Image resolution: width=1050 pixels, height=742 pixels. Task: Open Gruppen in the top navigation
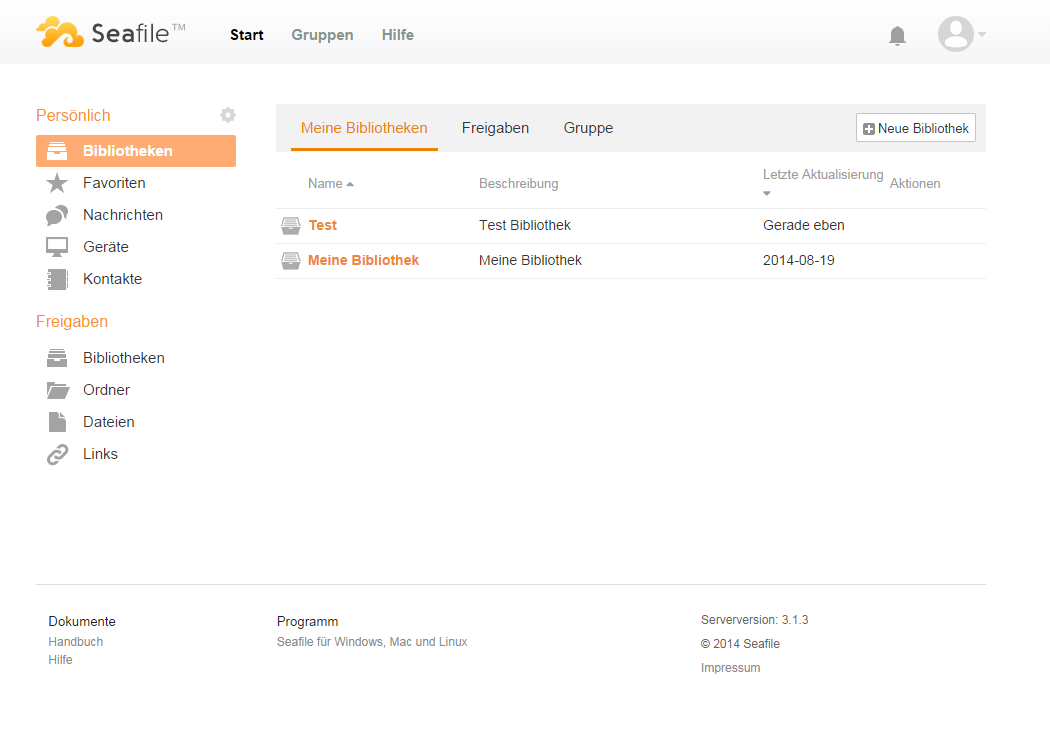322,35
